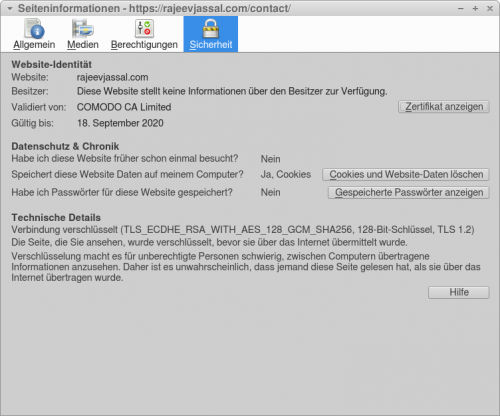Switch to the Allgemein tab label
This screenshot has height=416, width=500.
(x=34, y=45)
